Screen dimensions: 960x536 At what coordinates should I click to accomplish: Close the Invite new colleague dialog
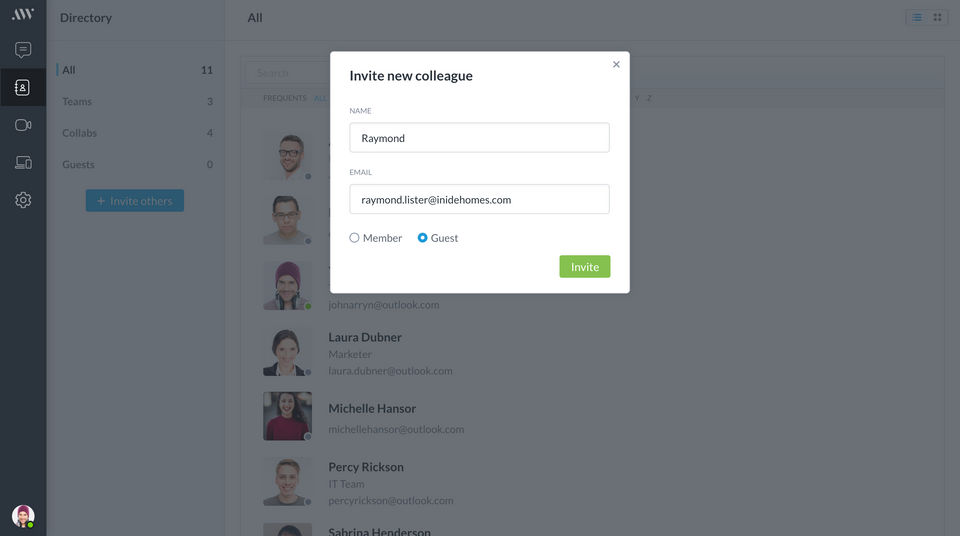pyautogui.click(x=616, y=64)
